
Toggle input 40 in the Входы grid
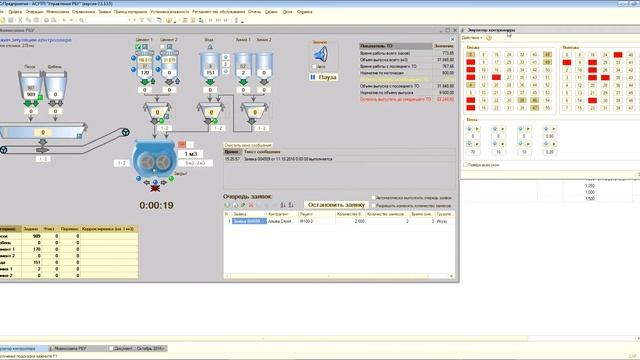pos(534,54)
